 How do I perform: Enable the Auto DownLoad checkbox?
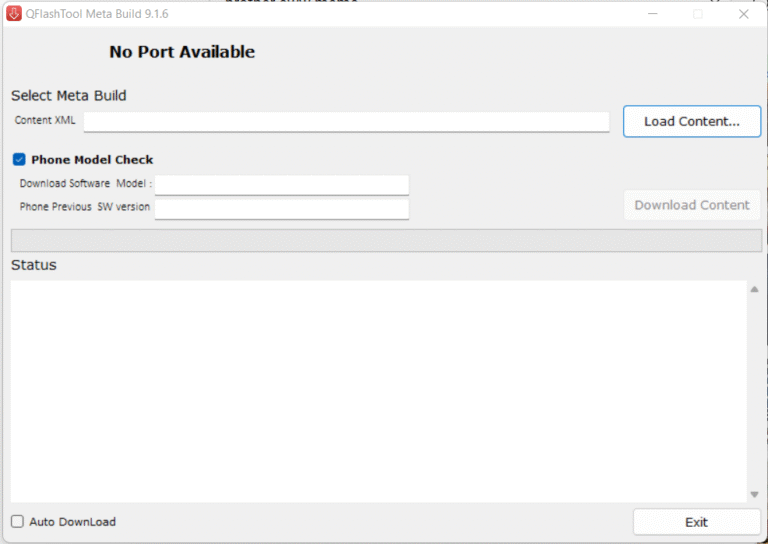click(18, 521)
